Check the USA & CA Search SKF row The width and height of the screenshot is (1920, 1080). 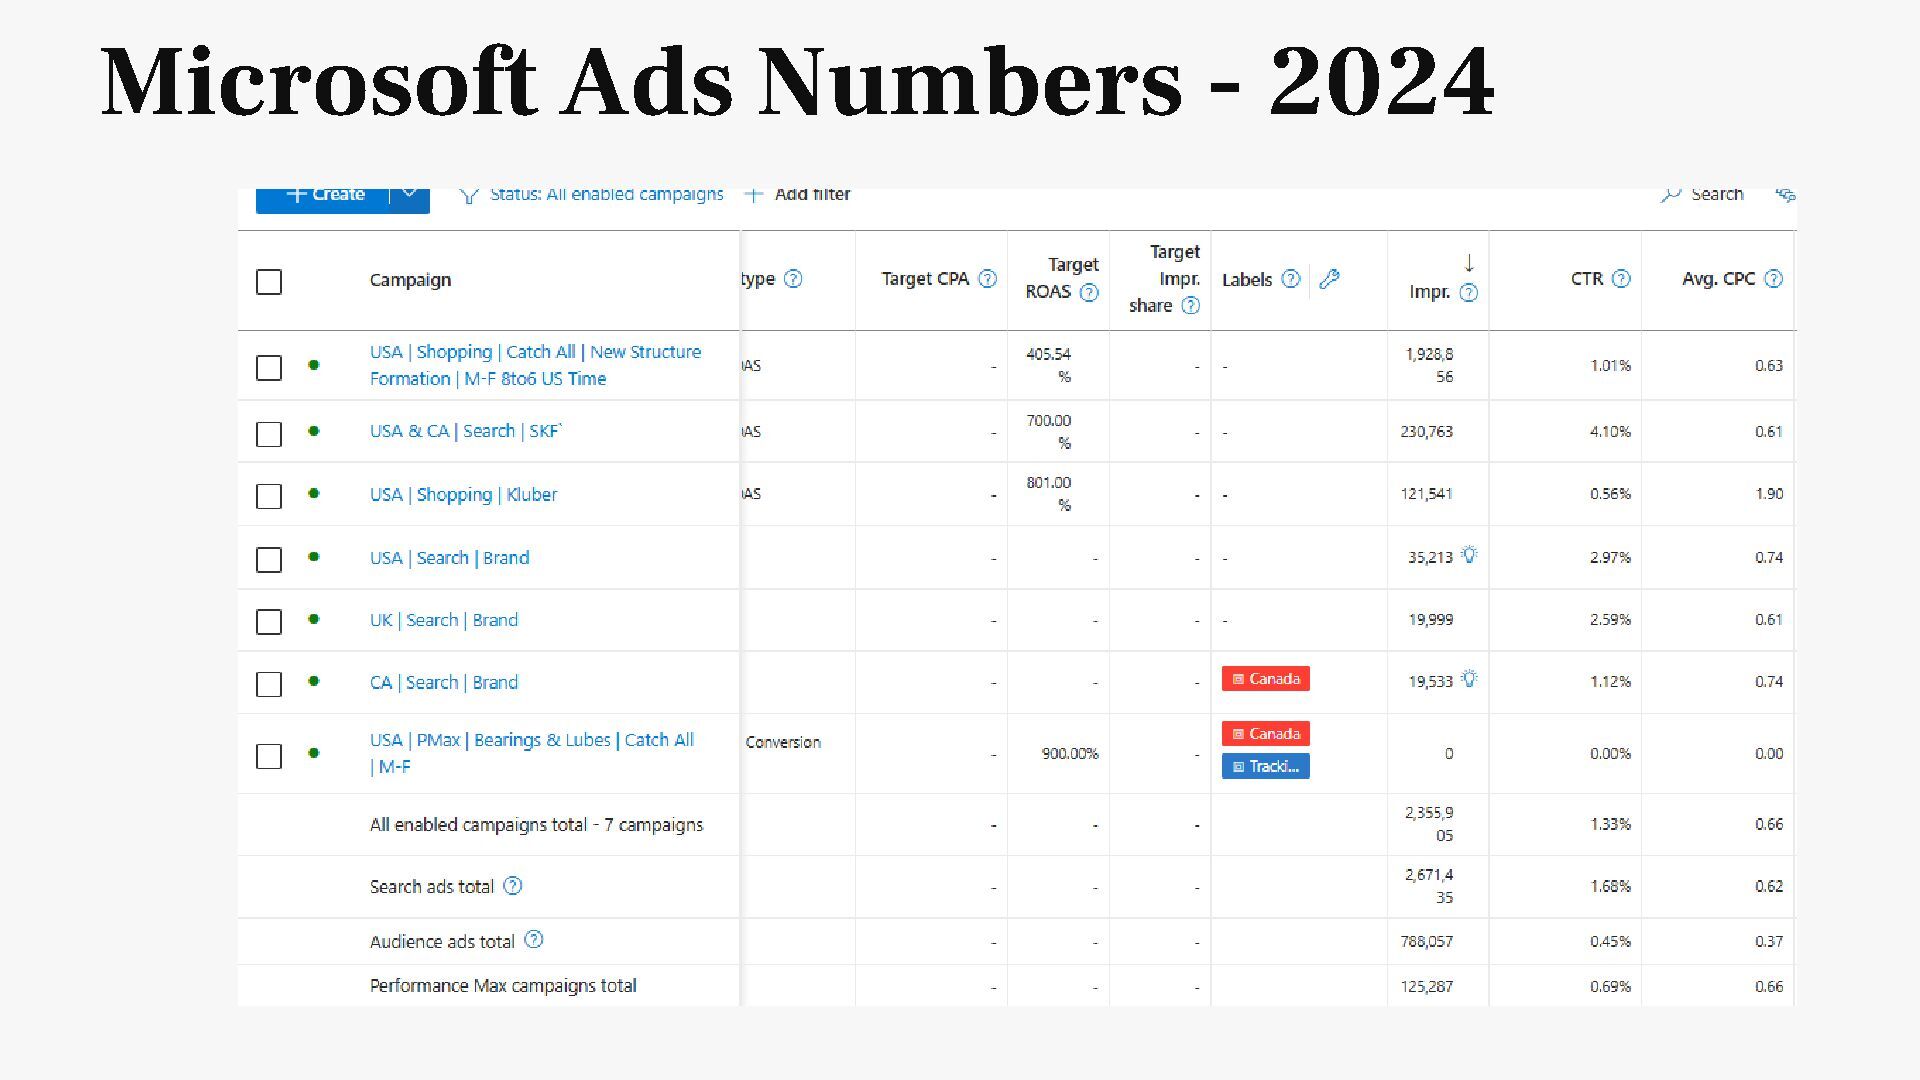tap(269, 434)
